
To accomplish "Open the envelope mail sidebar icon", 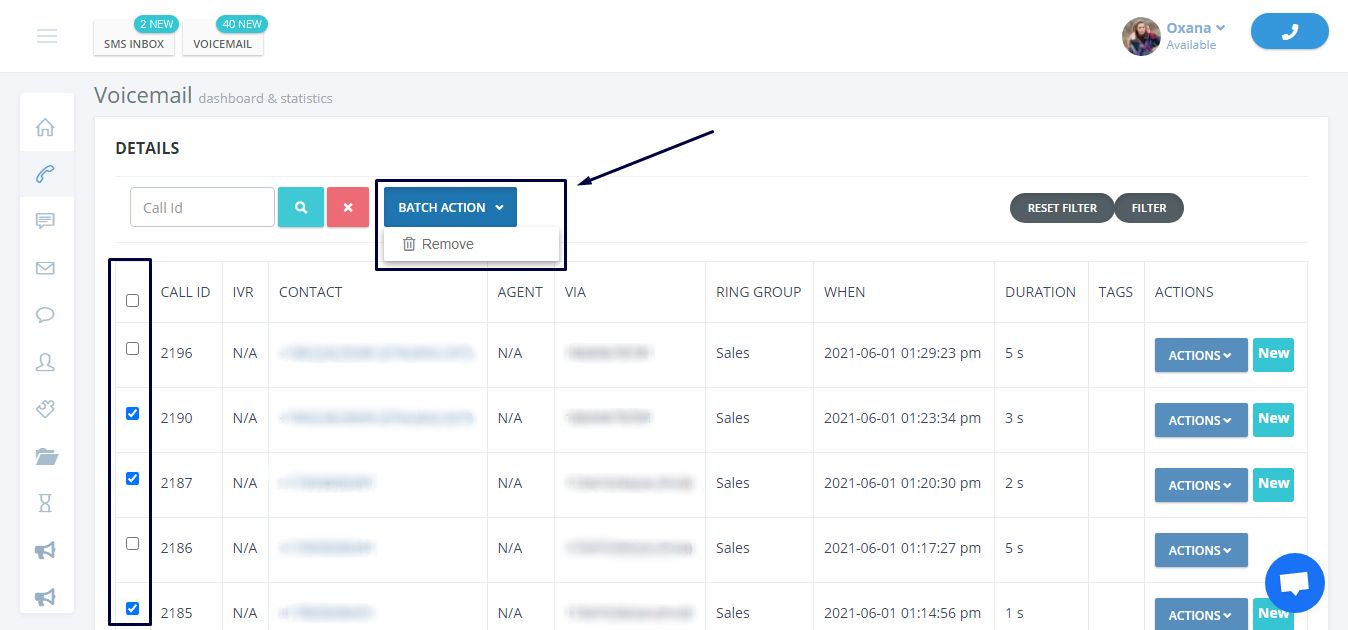I will (x=45, y=268).
